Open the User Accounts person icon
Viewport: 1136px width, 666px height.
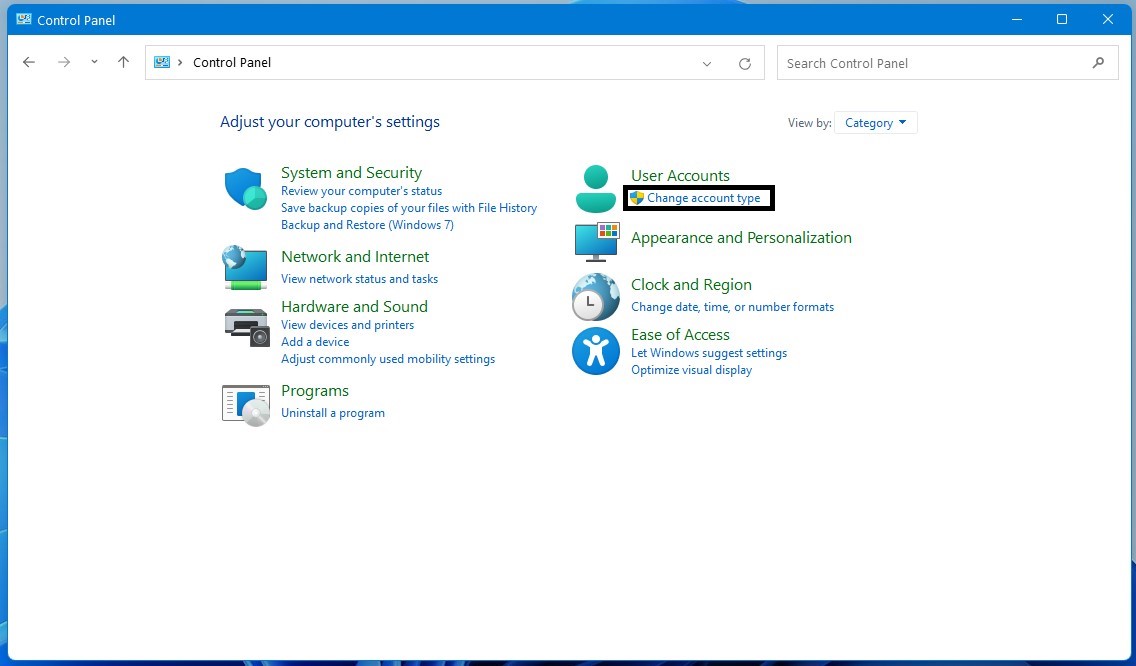[x=596, y=188]
